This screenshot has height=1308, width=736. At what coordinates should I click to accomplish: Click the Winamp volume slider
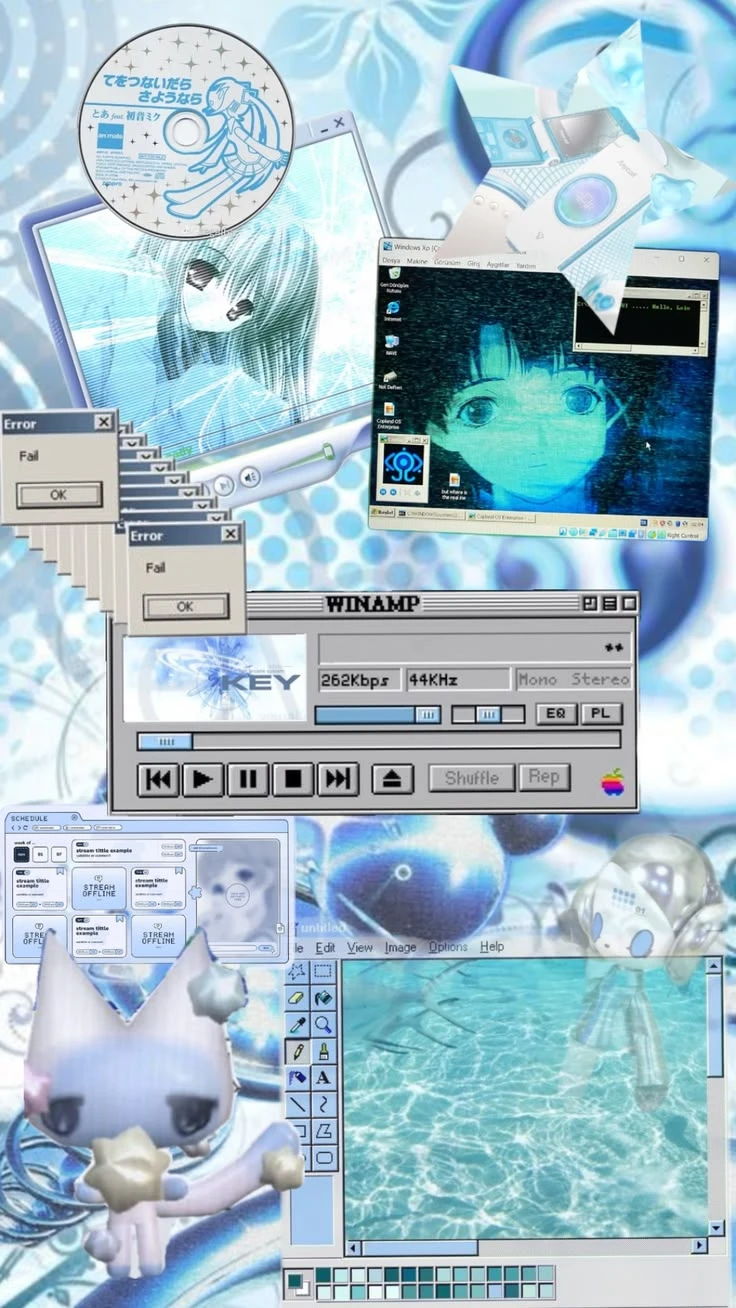tap(377, 714)
